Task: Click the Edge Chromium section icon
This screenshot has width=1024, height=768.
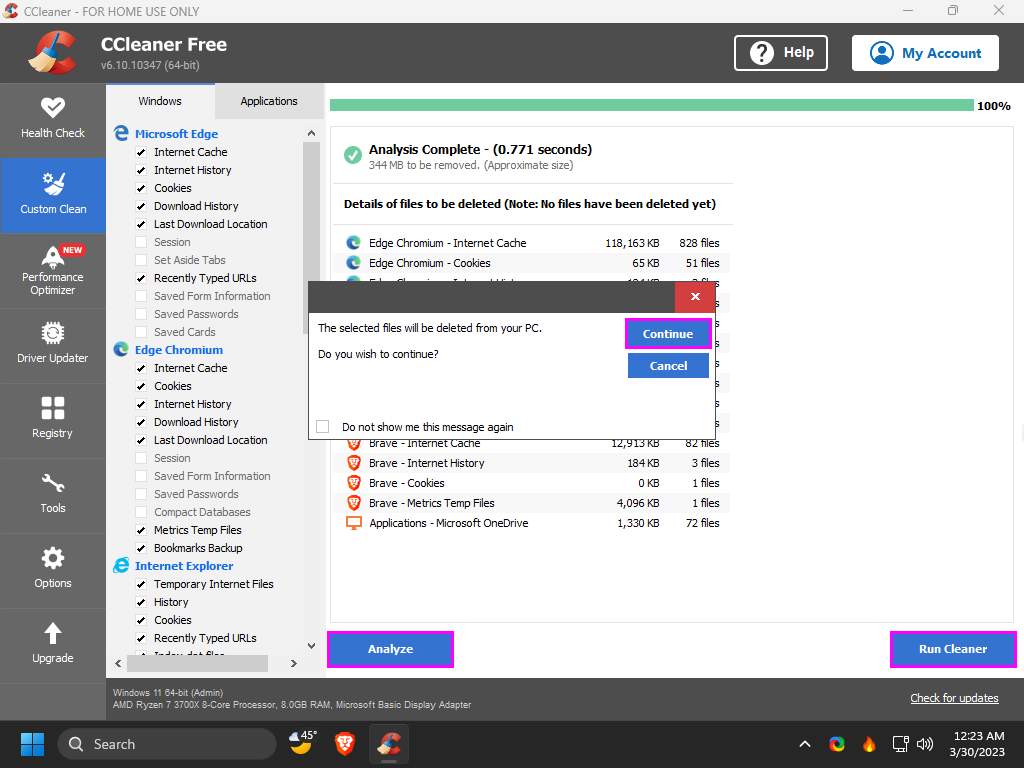Action: 121,349
